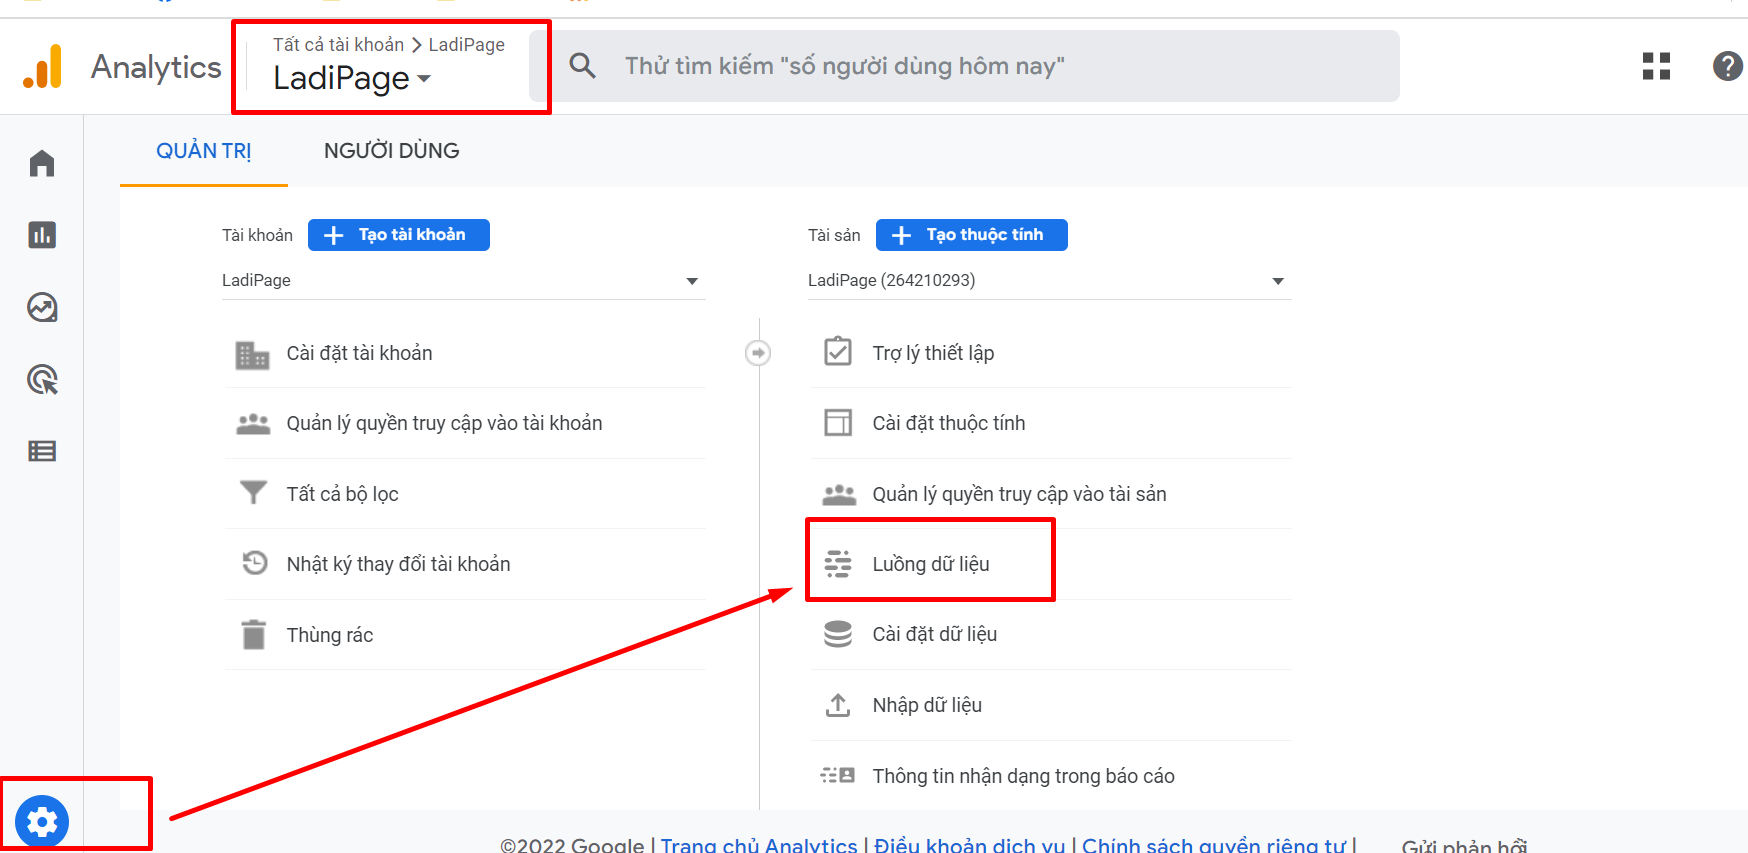This screenshot has width=1748, height=853.
Task: Click the help question mark icon
Action: (1727, 66)
